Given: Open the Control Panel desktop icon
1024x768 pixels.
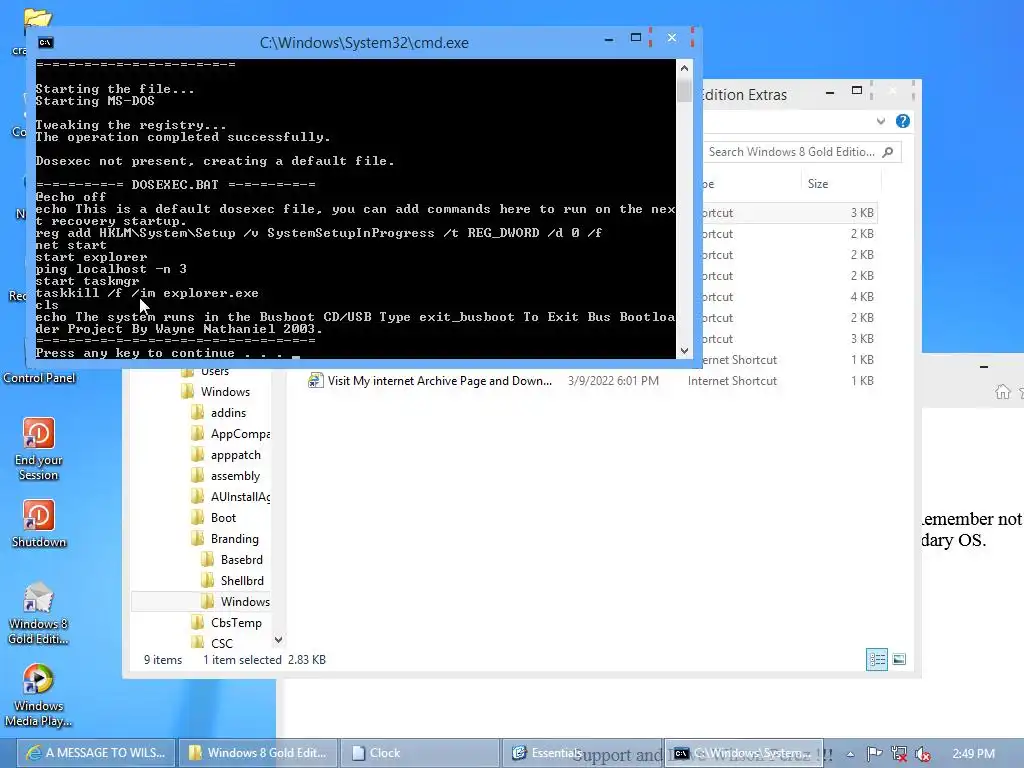Looking at the screenshot, I should pos(39,377).
